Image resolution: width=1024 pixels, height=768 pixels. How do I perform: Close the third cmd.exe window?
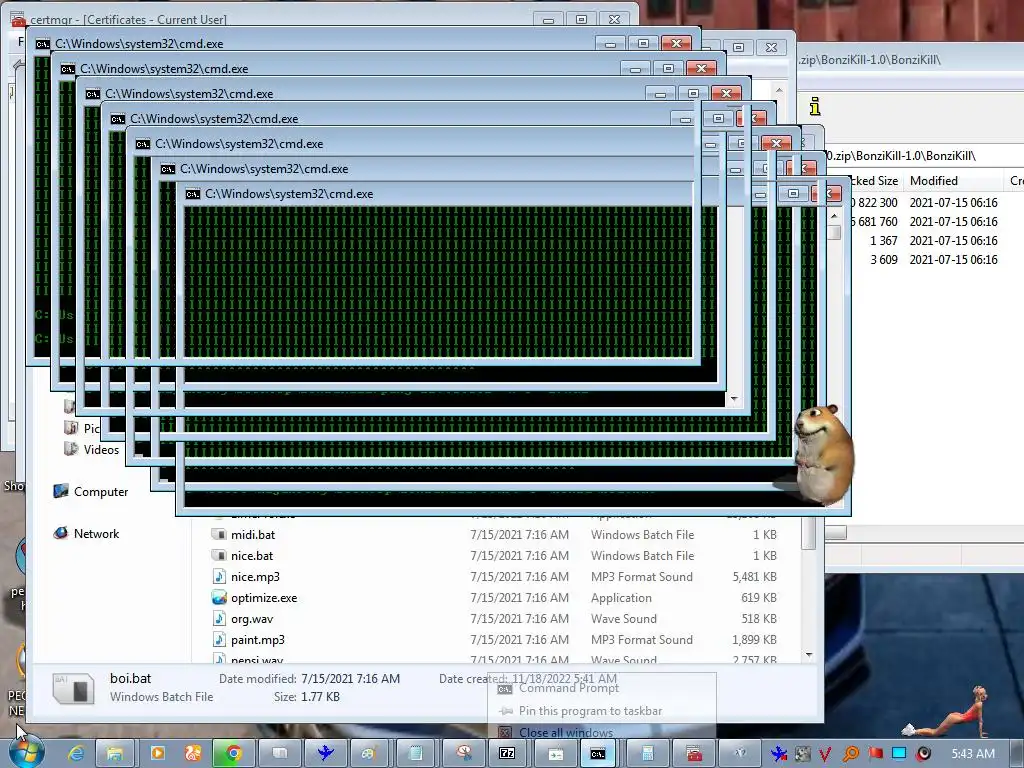tap(726, 93)
